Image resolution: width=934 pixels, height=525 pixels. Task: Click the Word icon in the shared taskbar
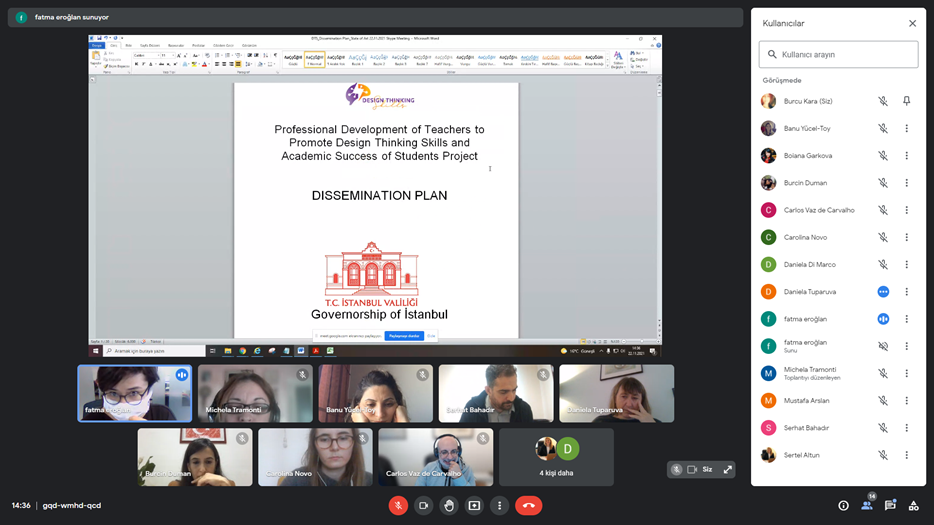click(x=301, y=351)
